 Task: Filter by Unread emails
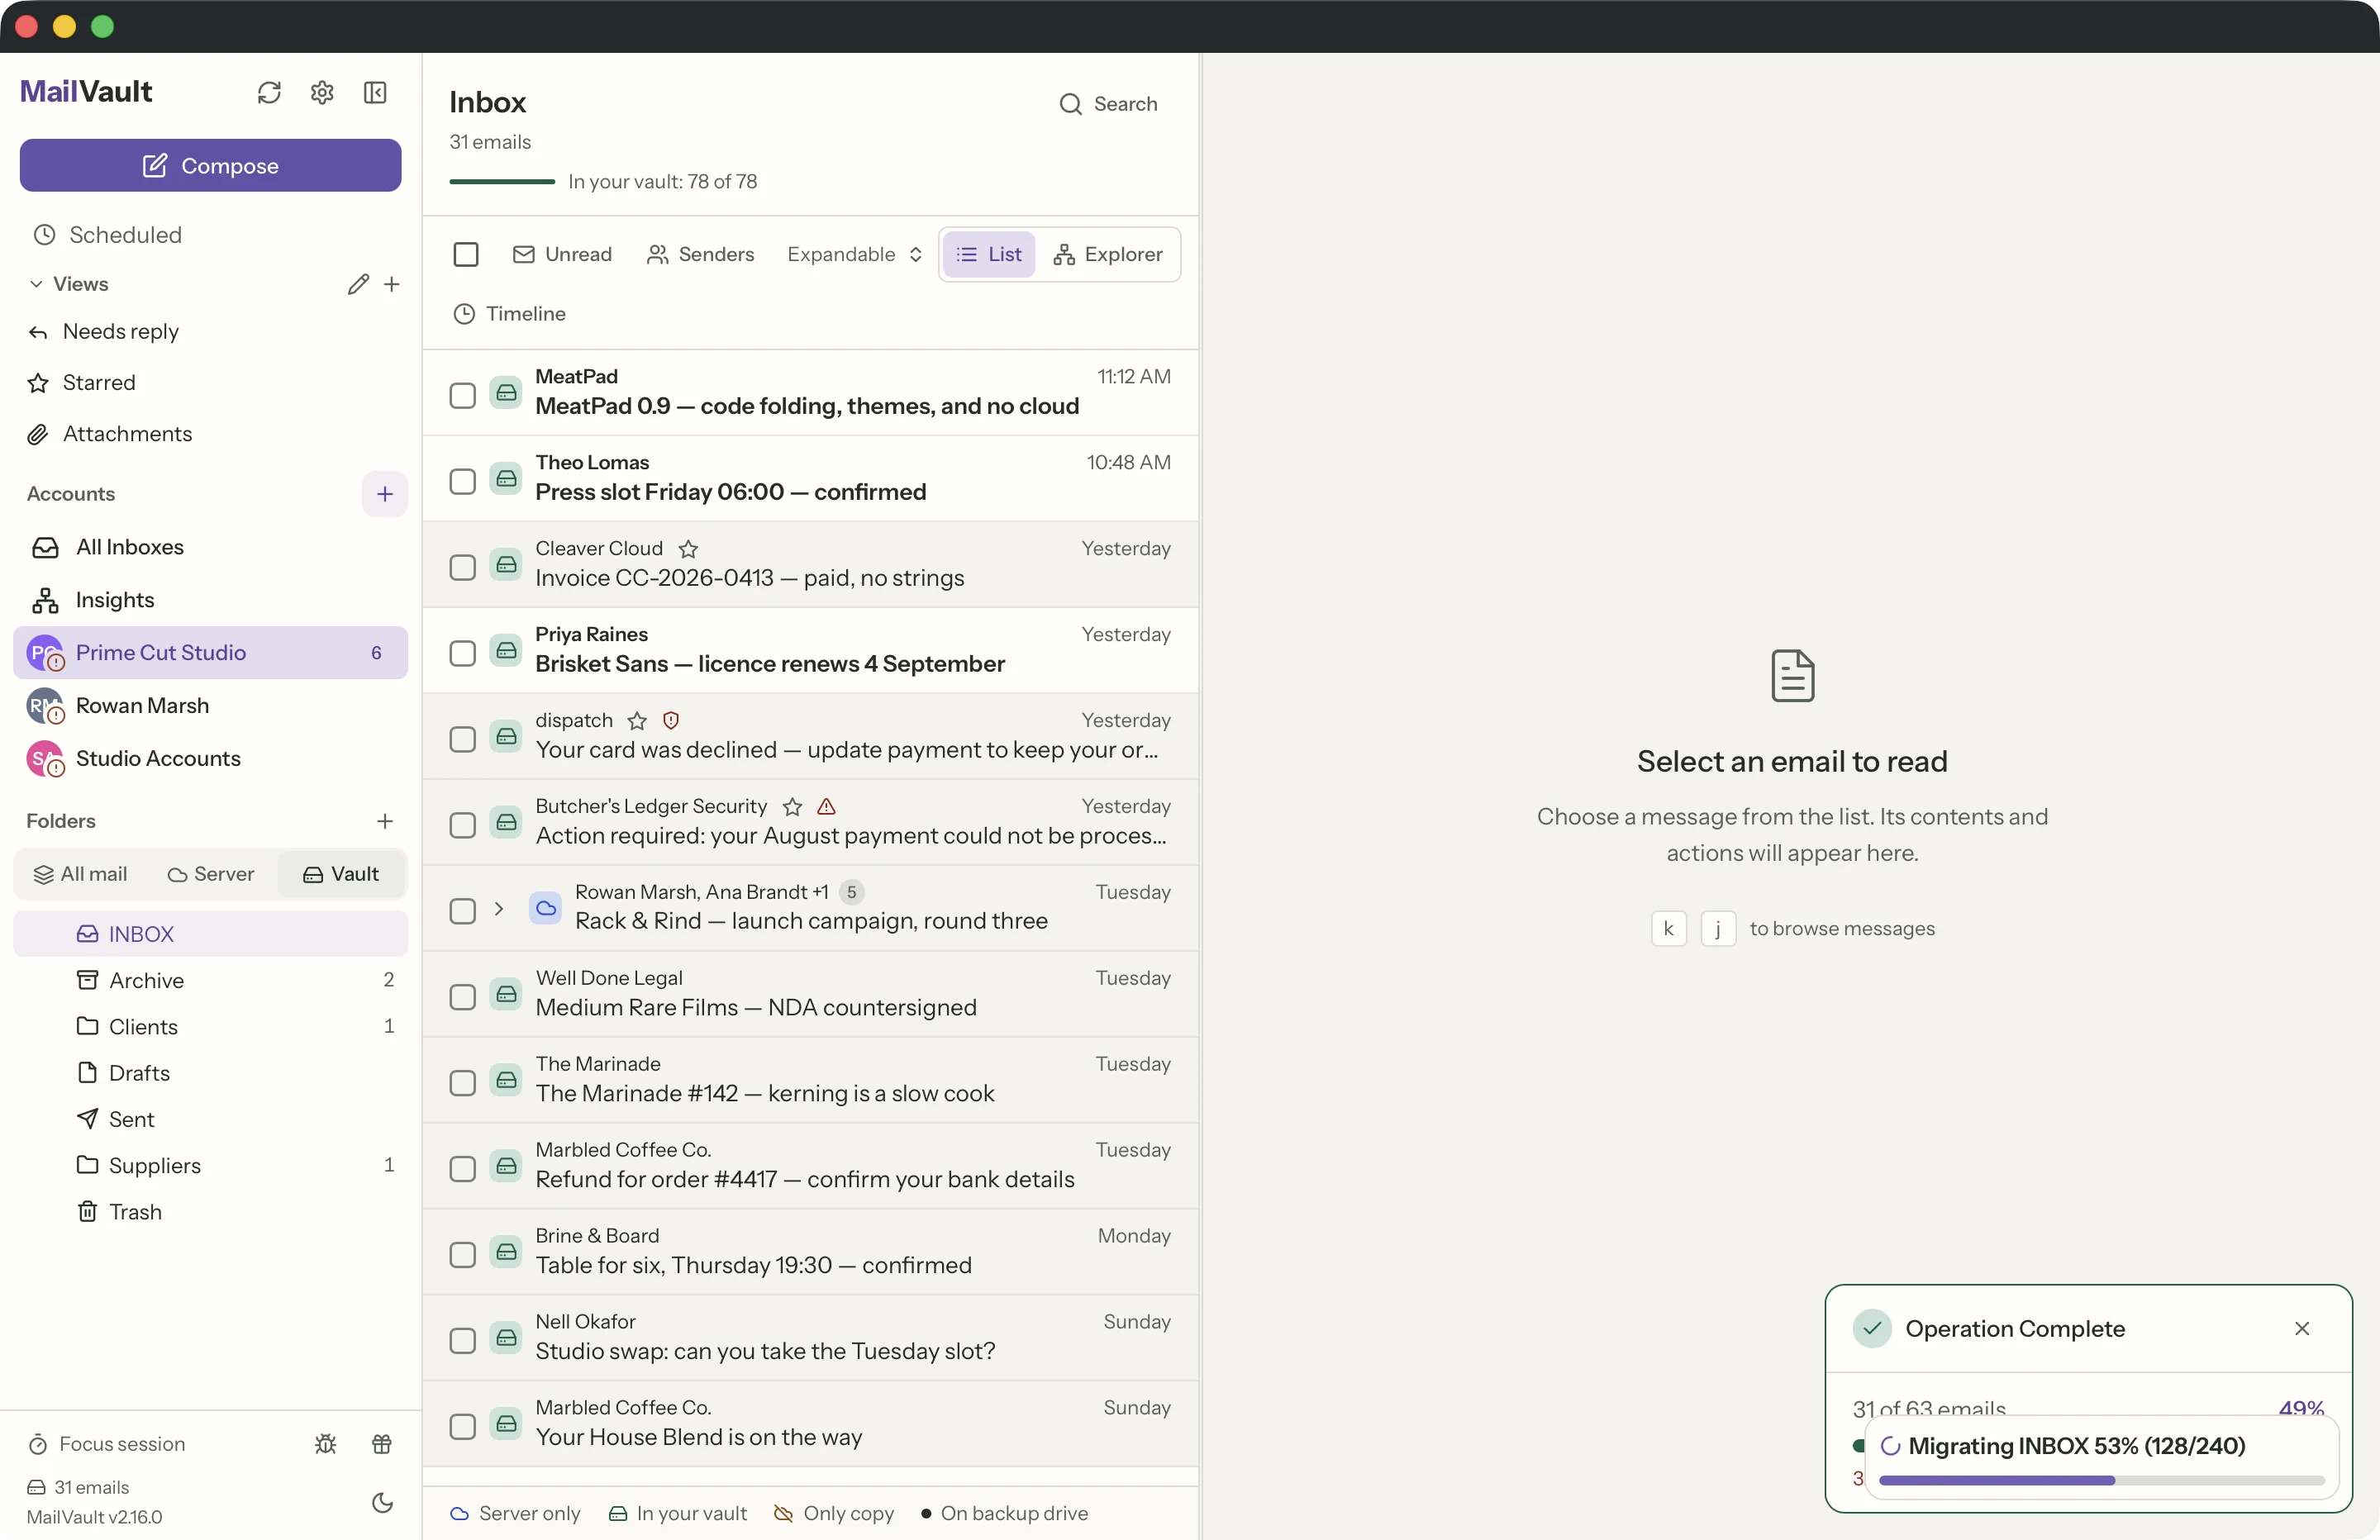(562, 254)
